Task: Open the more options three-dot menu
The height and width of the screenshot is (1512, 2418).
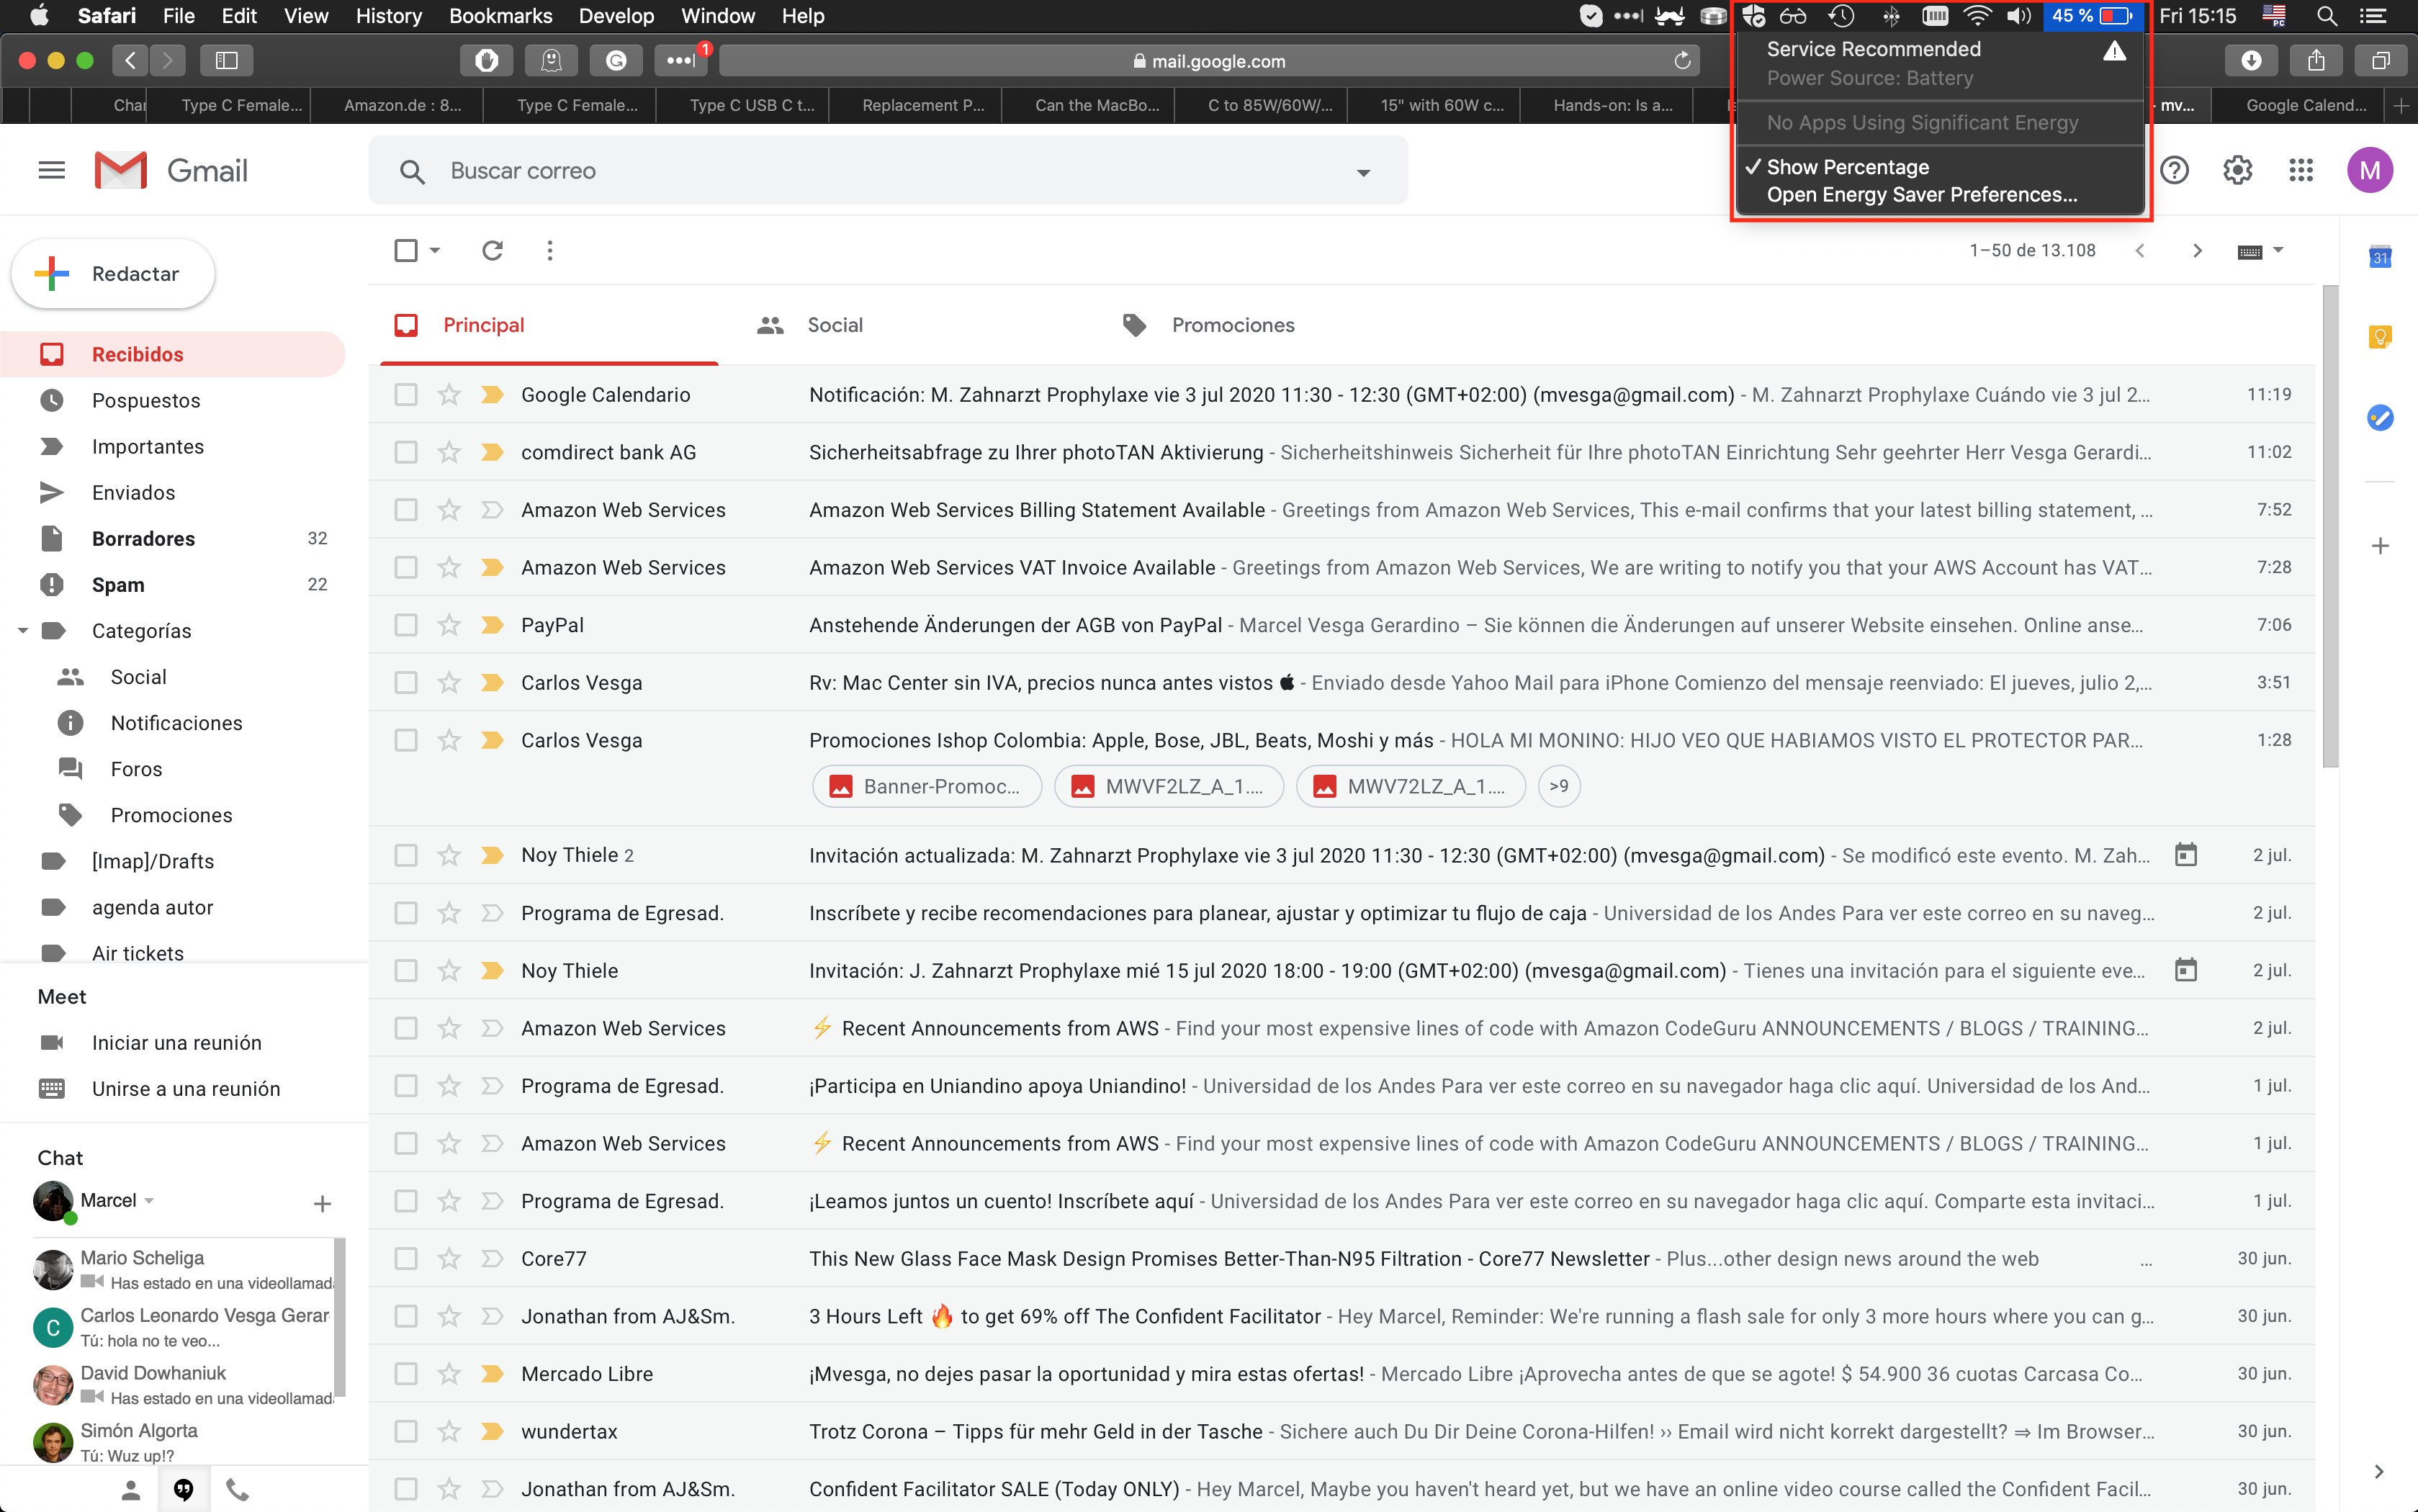Action: [550, 250]
